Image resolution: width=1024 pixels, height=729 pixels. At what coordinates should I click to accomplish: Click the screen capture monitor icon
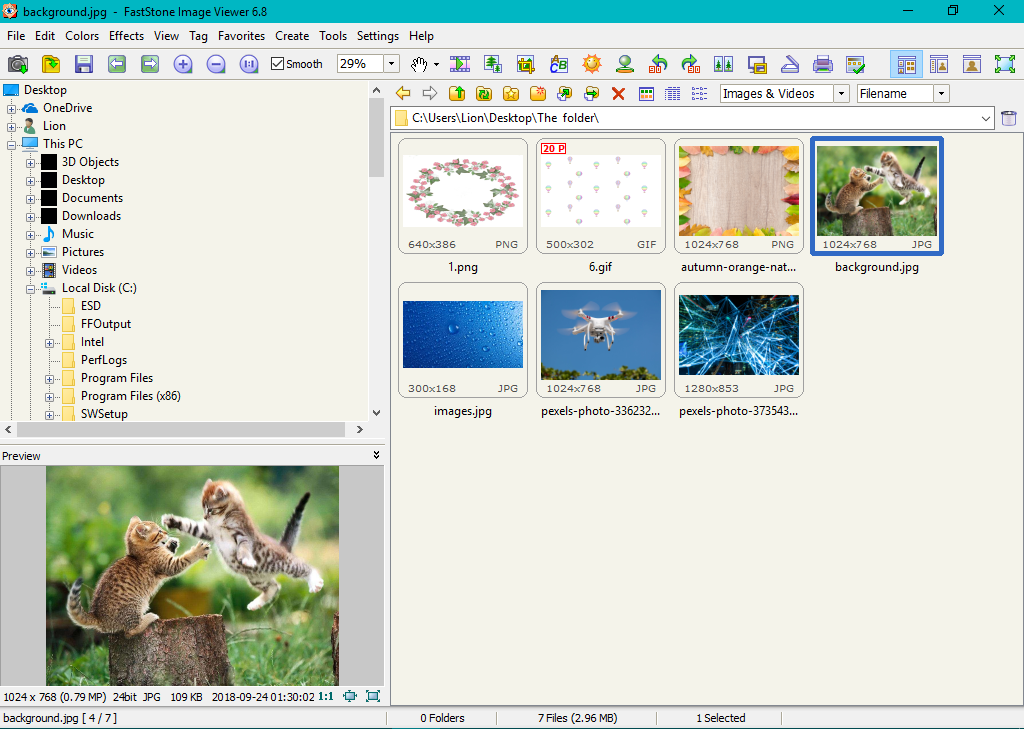pos(757,64)
